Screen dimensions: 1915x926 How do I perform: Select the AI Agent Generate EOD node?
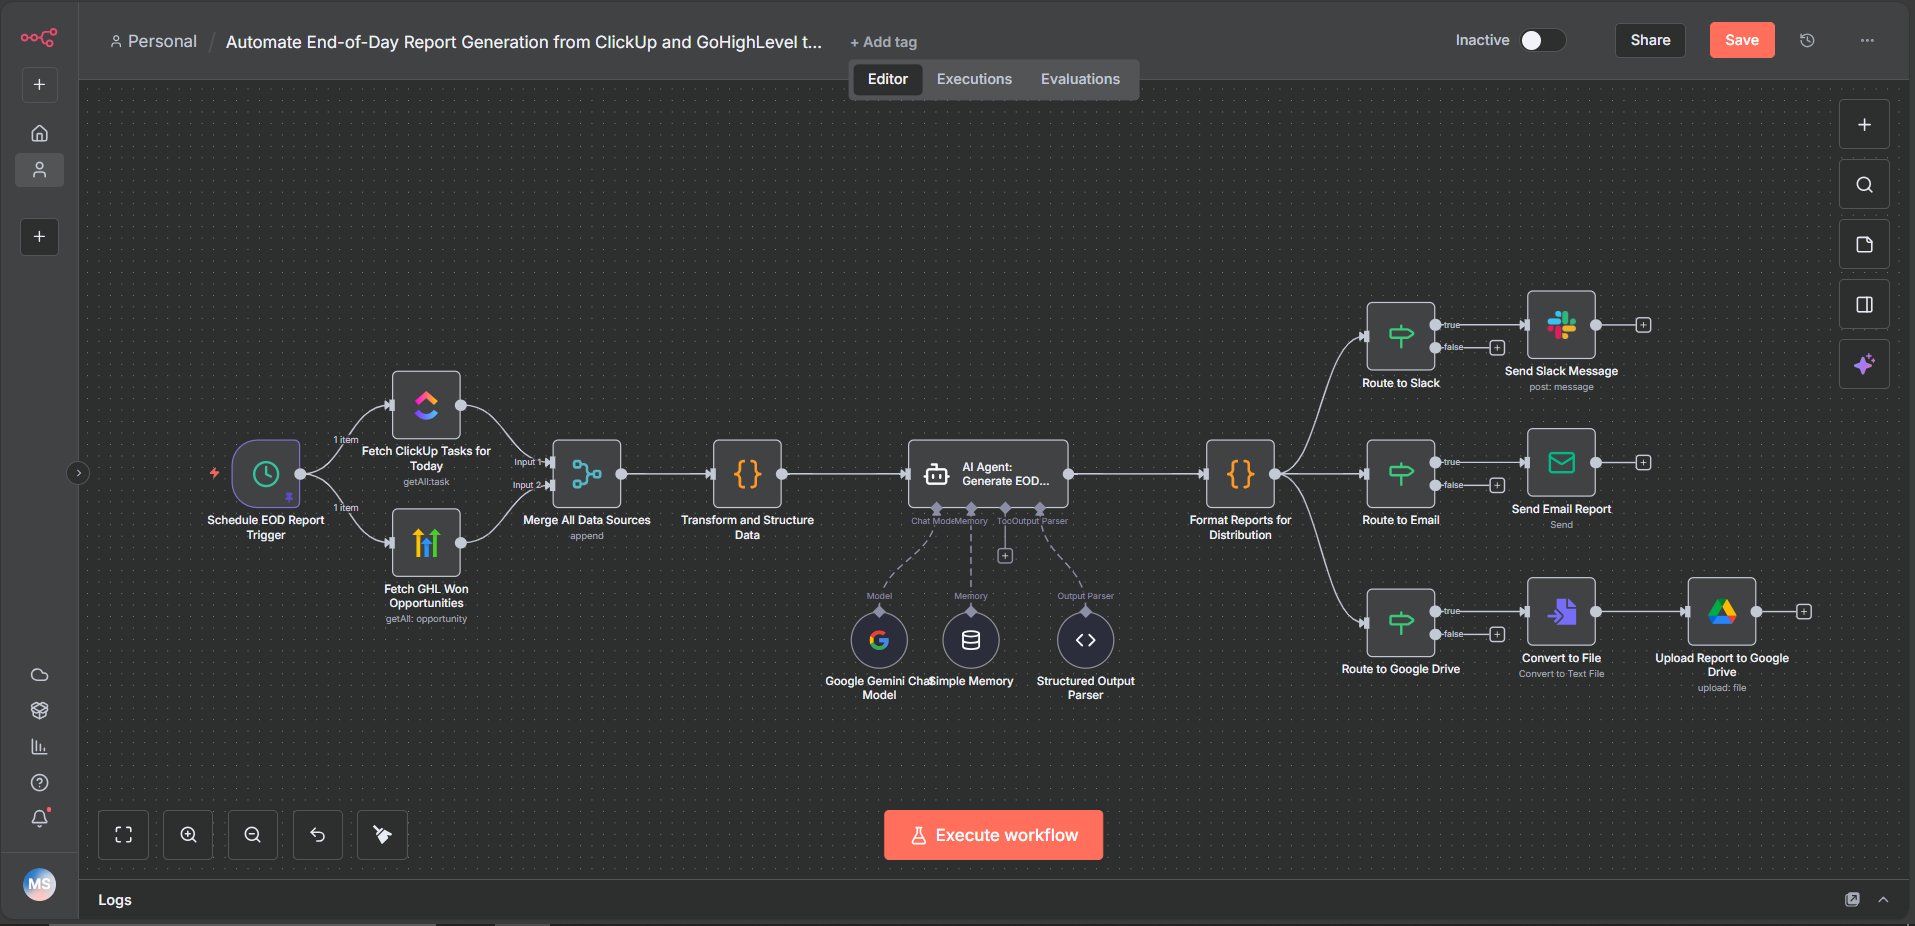click(988, 474)
